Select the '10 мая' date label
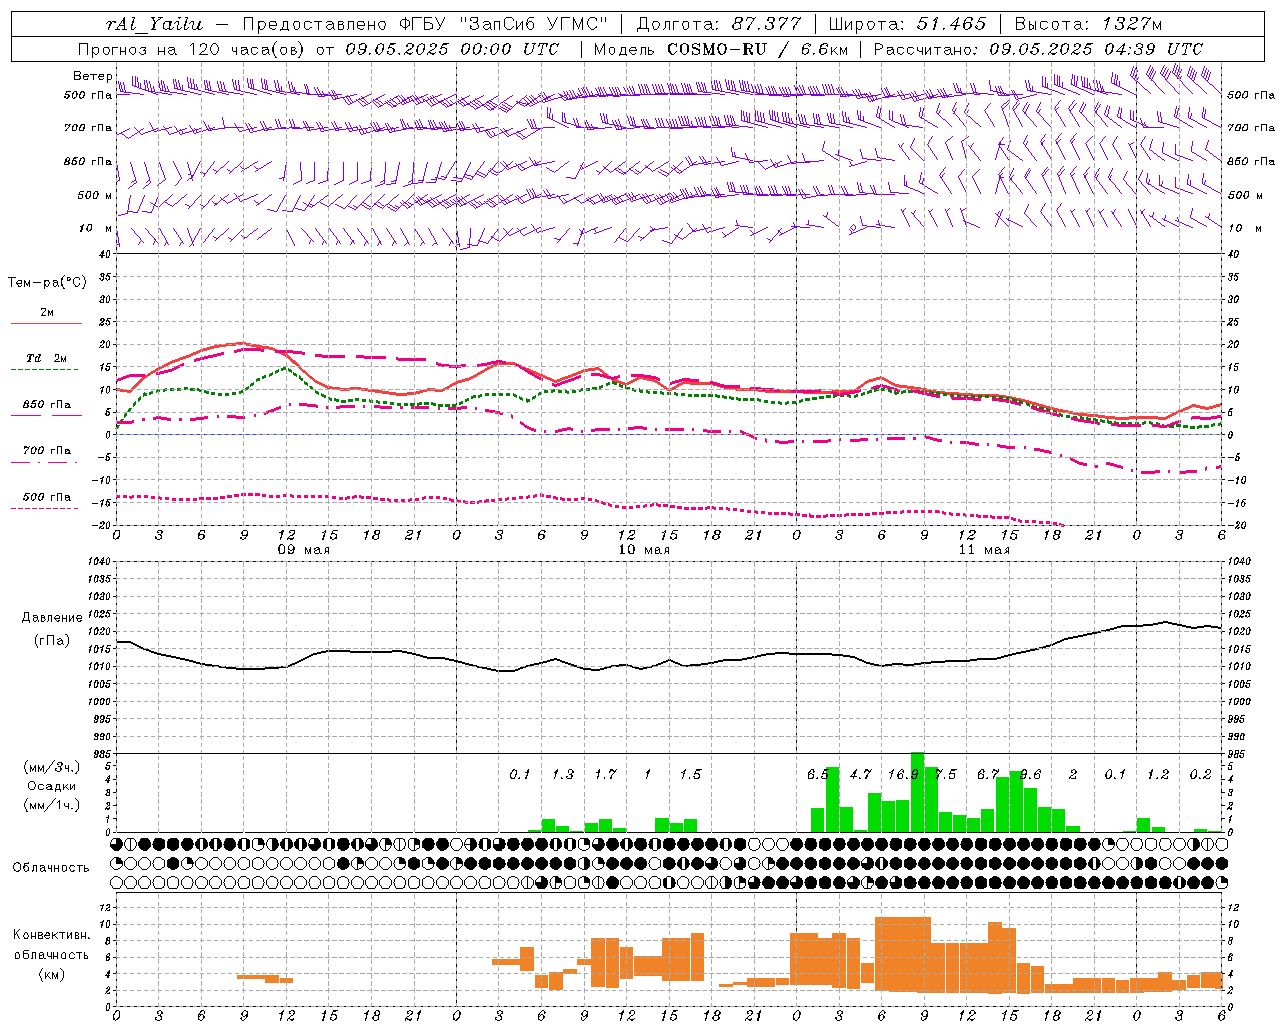The height and width of the screenshot is (1024, 1280). click(644, 550)
